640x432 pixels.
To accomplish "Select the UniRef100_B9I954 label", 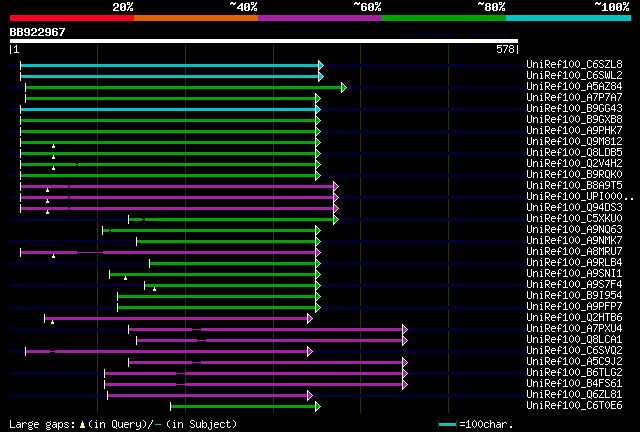I will (574, 296).
